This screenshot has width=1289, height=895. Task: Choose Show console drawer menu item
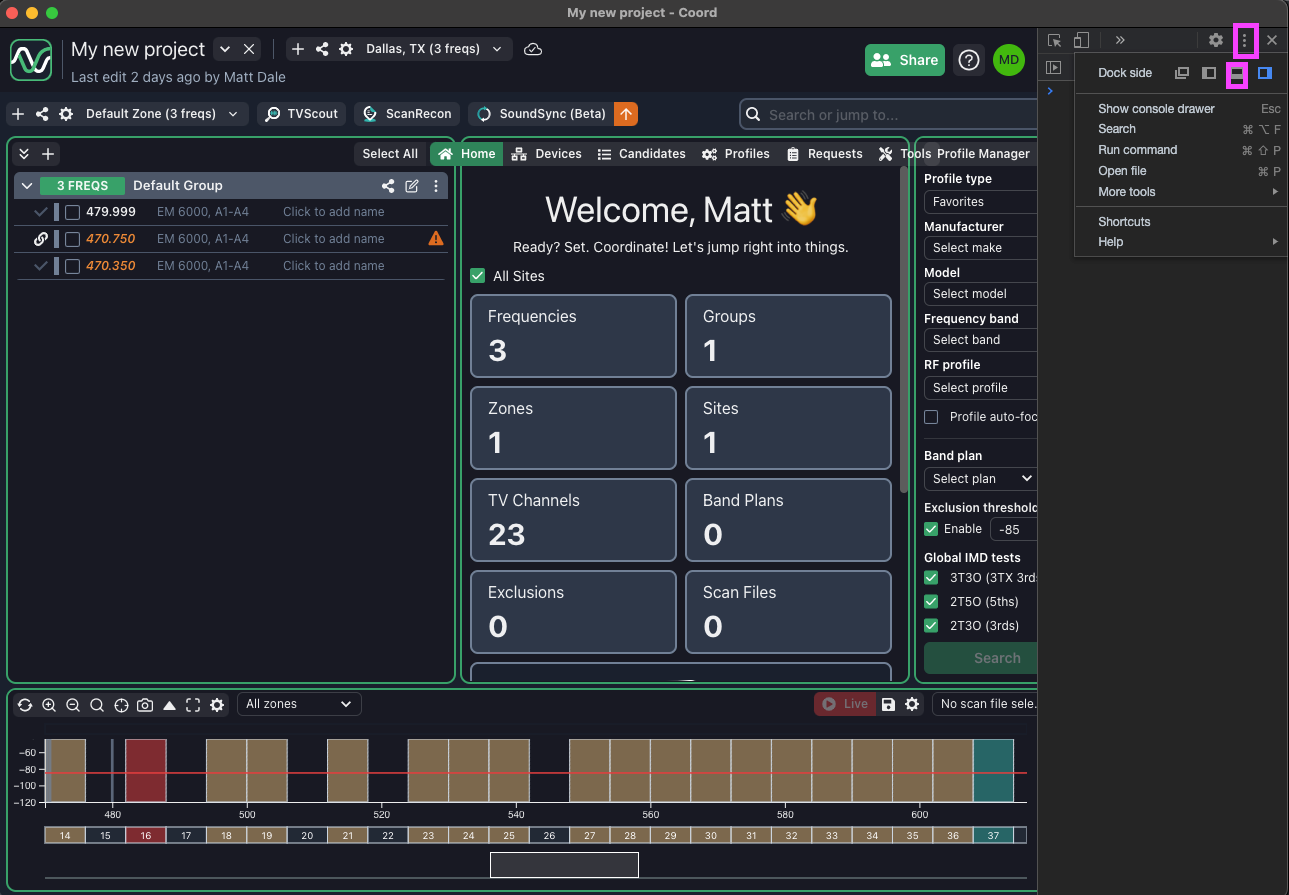1156,109
